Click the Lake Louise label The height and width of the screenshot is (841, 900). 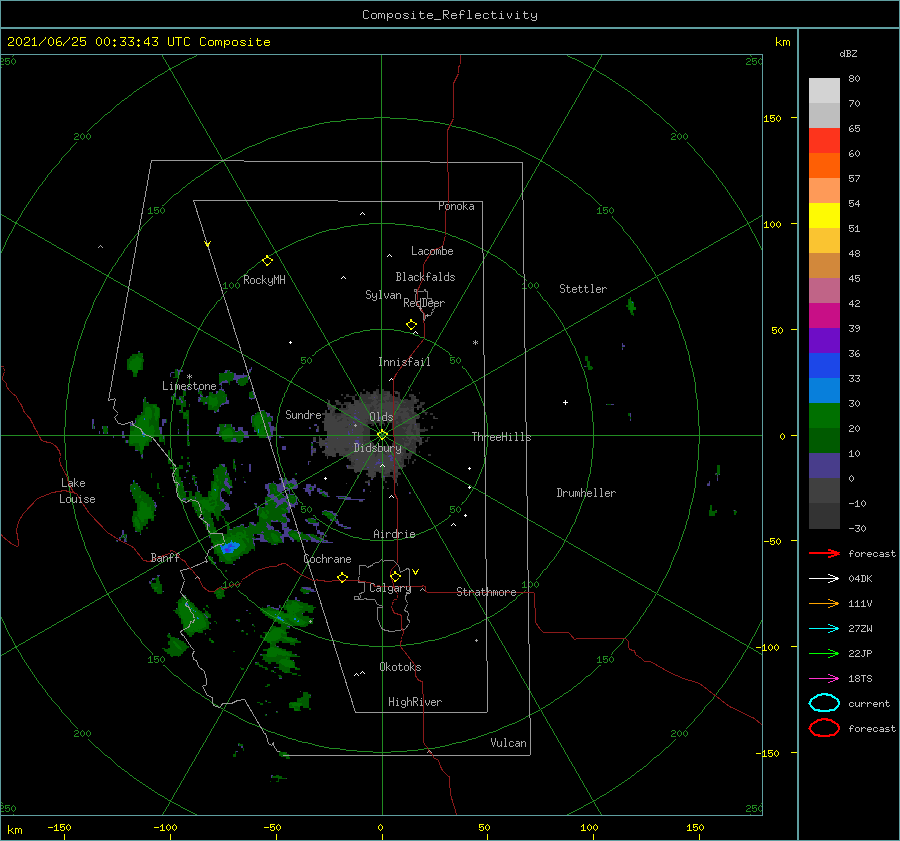pos(77,491)
